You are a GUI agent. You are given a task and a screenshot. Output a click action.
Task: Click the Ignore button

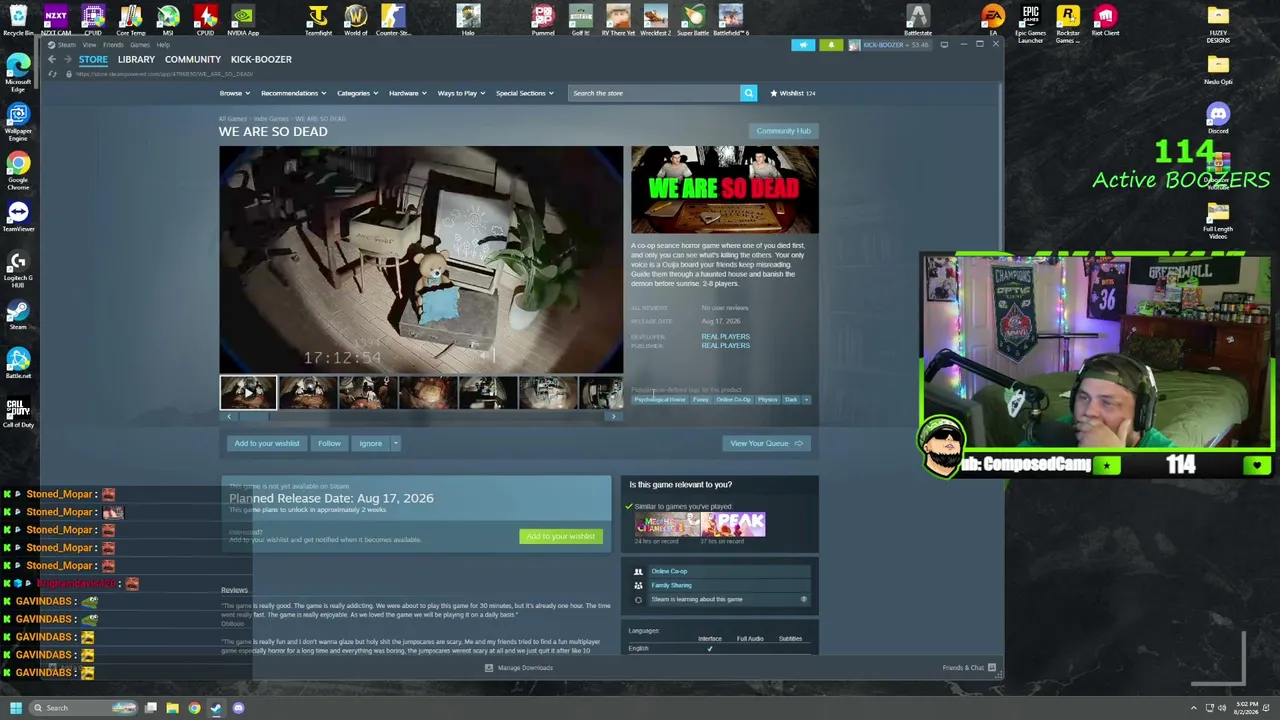click(x=371, y=443)
